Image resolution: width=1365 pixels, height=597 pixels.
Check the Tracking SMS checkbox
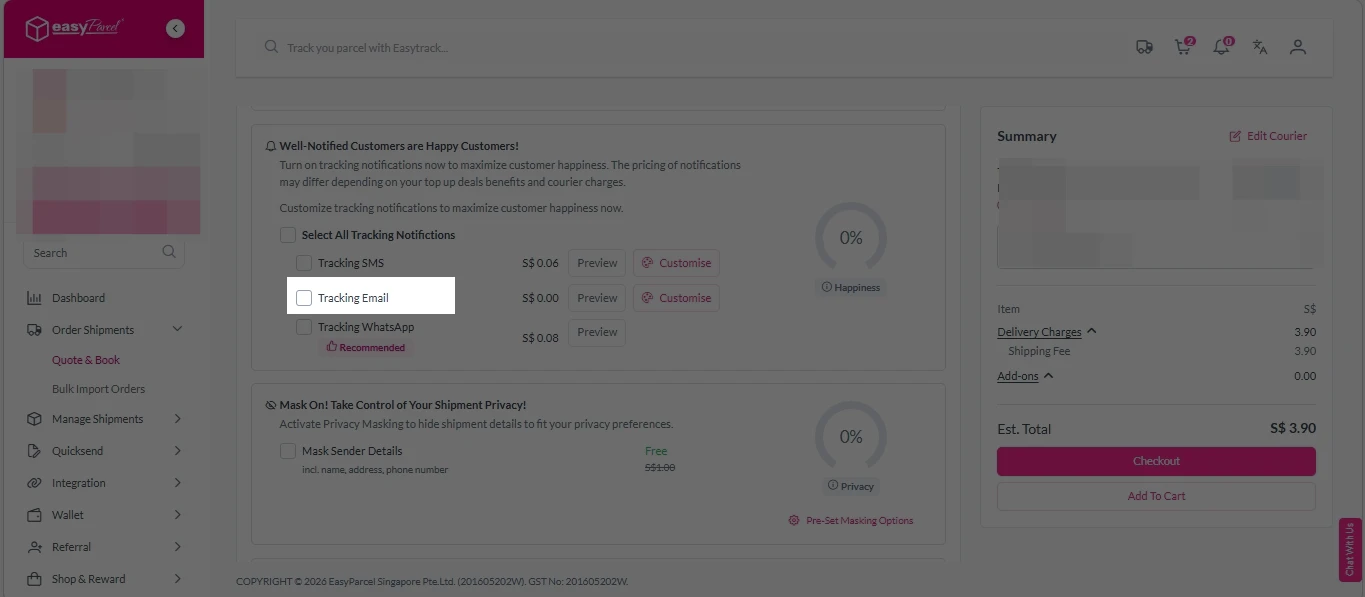click(x=304, y=263)
